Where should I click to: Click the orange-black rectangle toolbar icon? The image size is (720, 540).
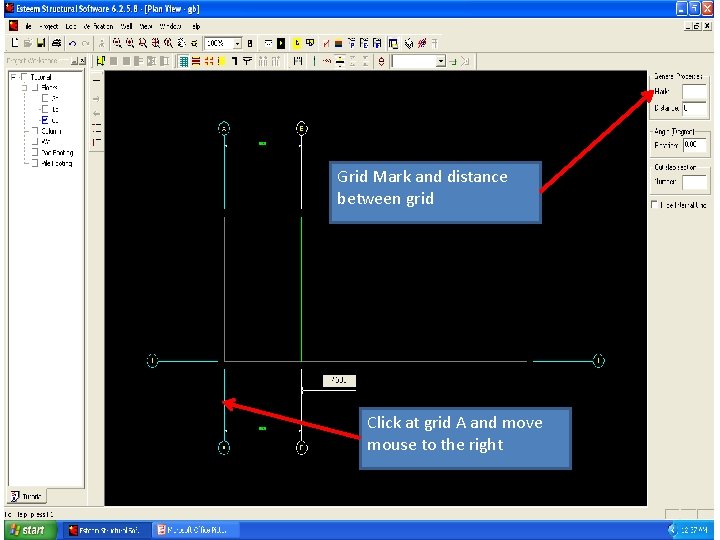pyautogui.click(x=338, y=44)
